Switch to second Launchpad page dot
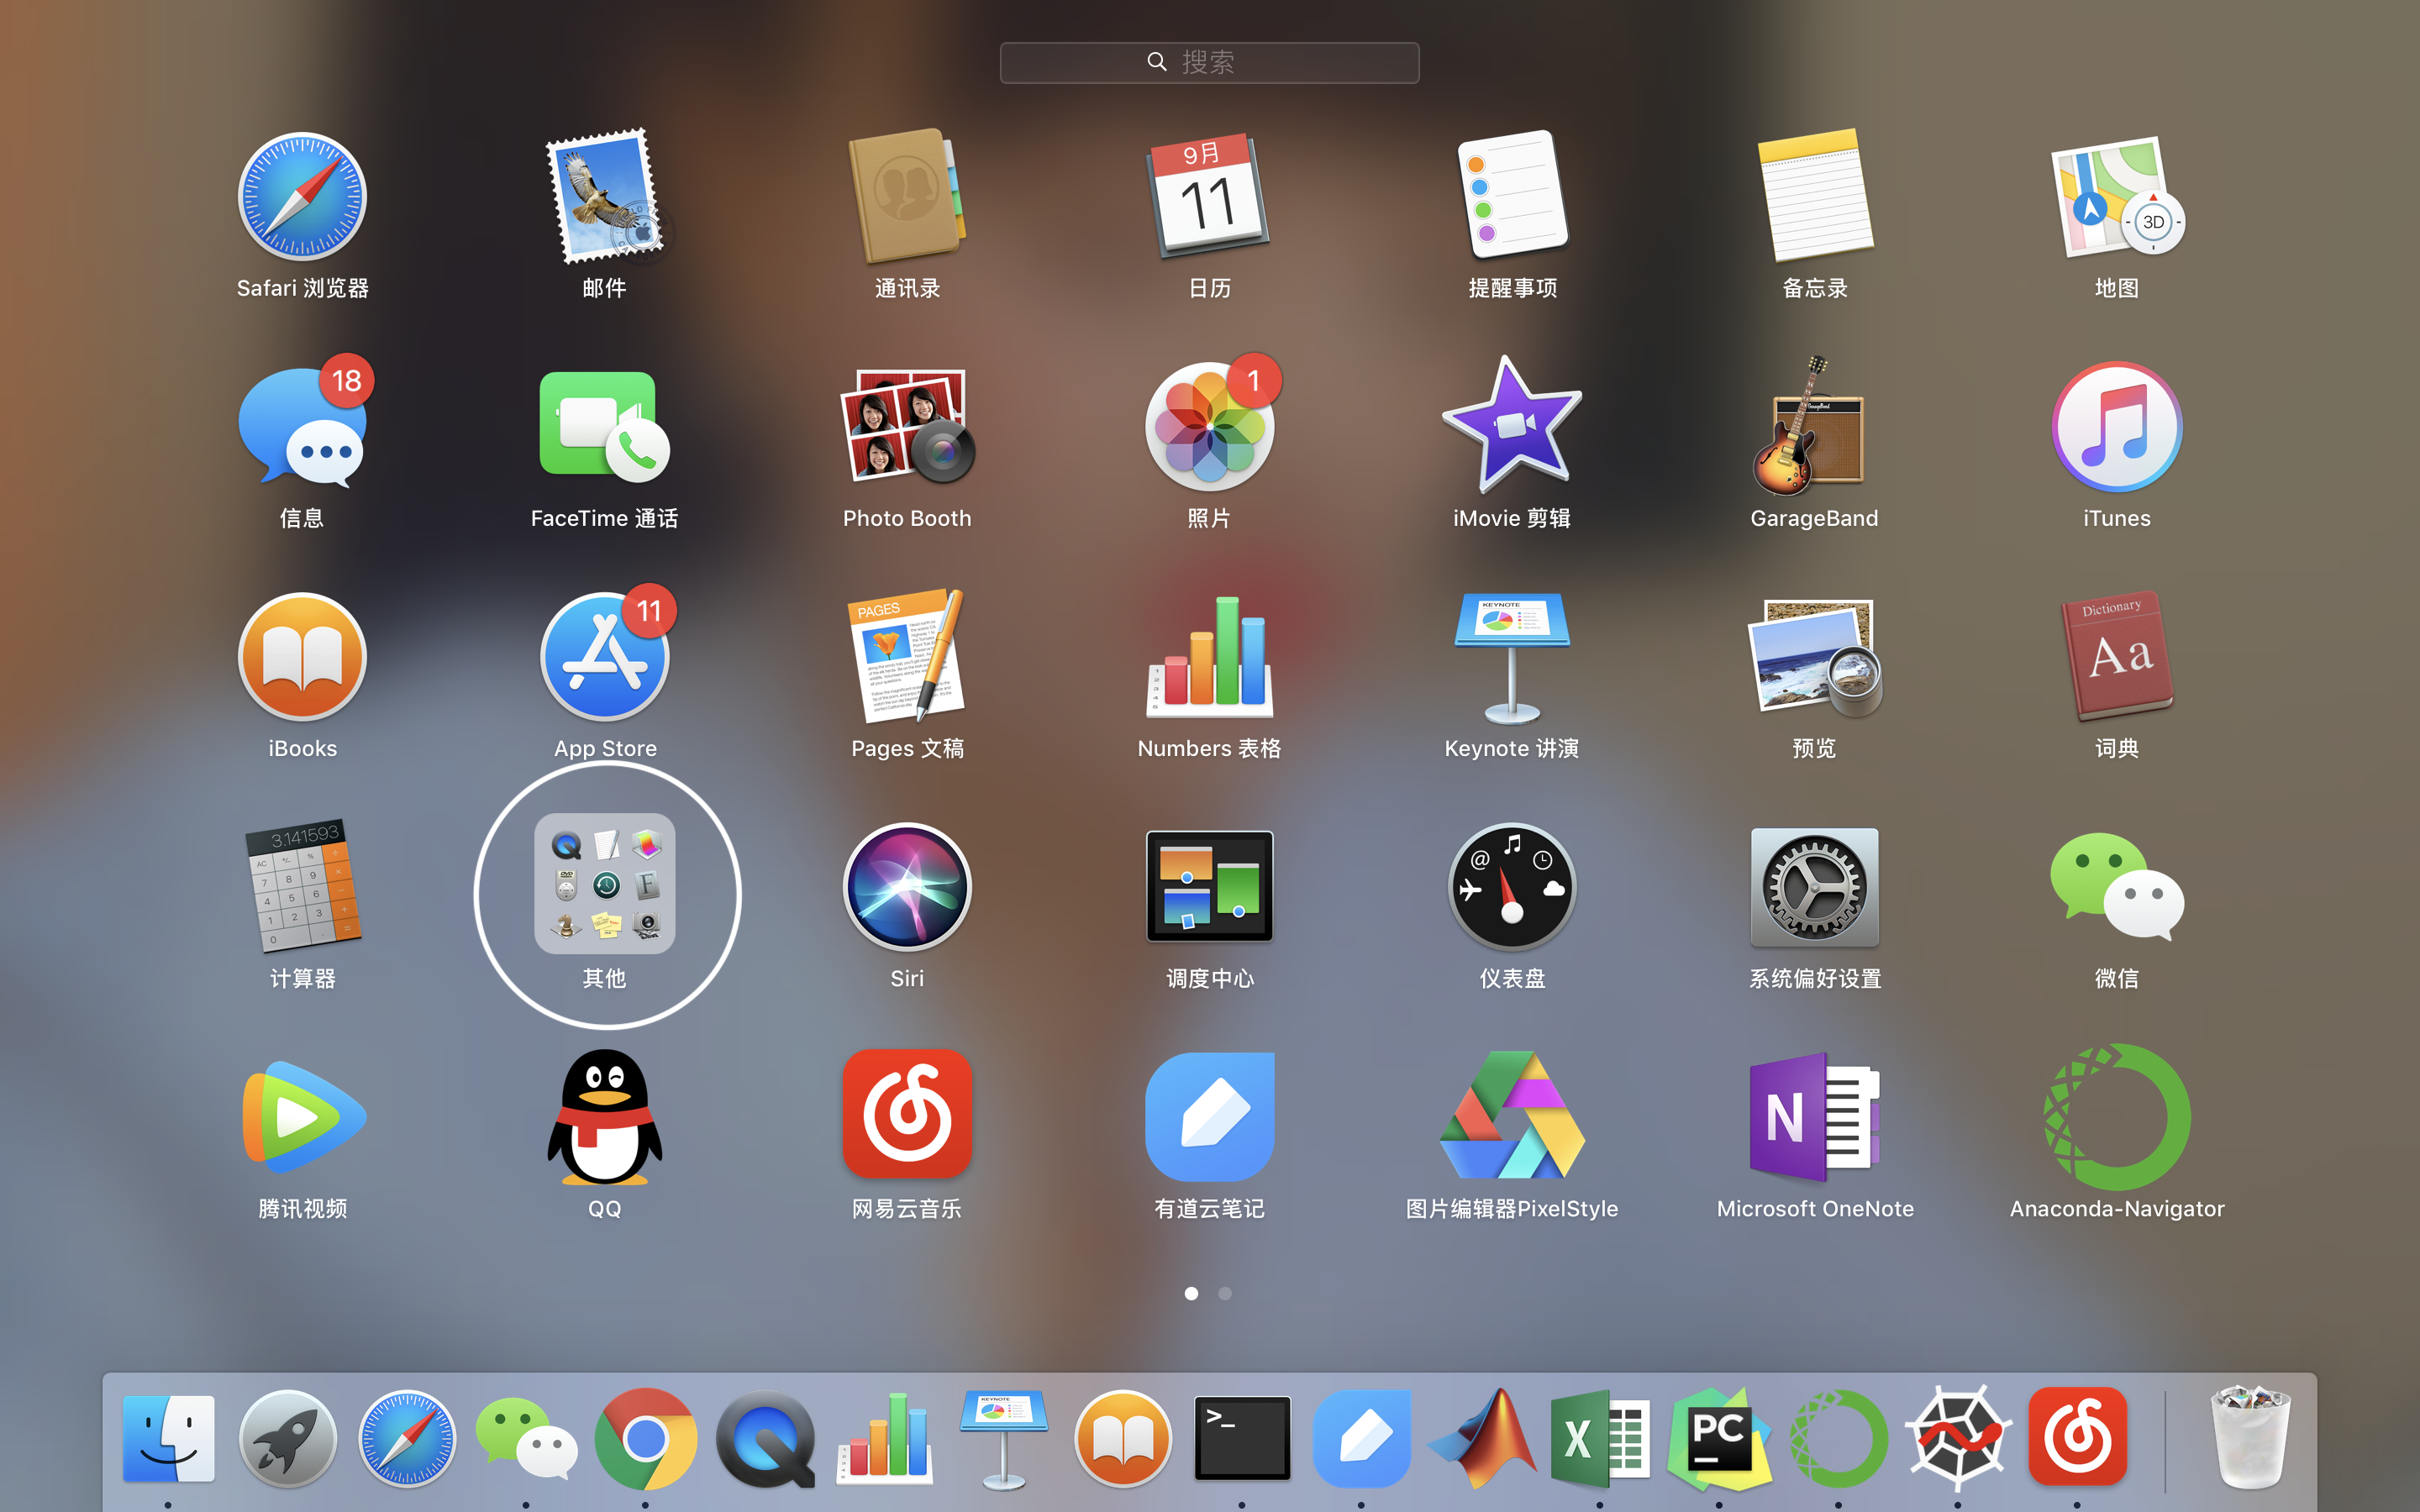2420x1512 pixels. [x=1225, y=1293]
